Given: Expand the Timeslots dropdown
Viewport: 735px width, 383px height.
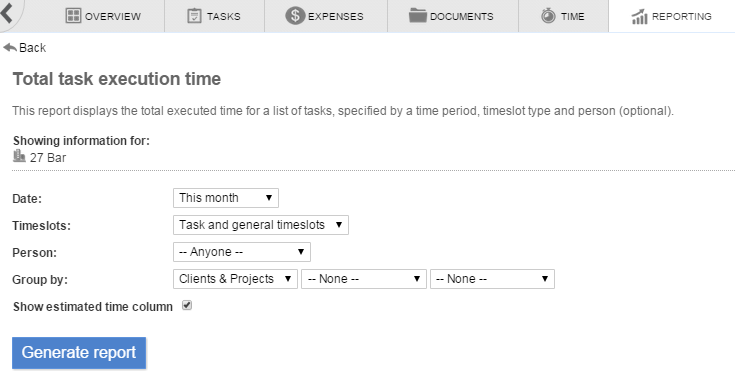Looking at the screenshot, I should pos(261,225).
